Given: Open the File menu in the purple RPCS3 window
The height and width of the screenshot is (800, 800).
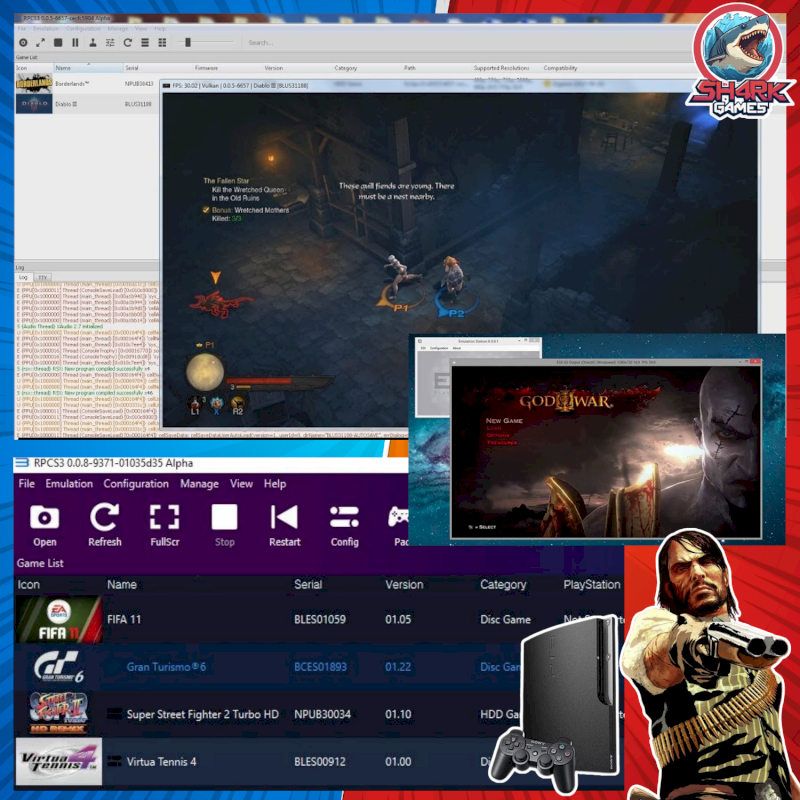Looking at the screenshot, I should pyautogui.click(x=27, y=484).
